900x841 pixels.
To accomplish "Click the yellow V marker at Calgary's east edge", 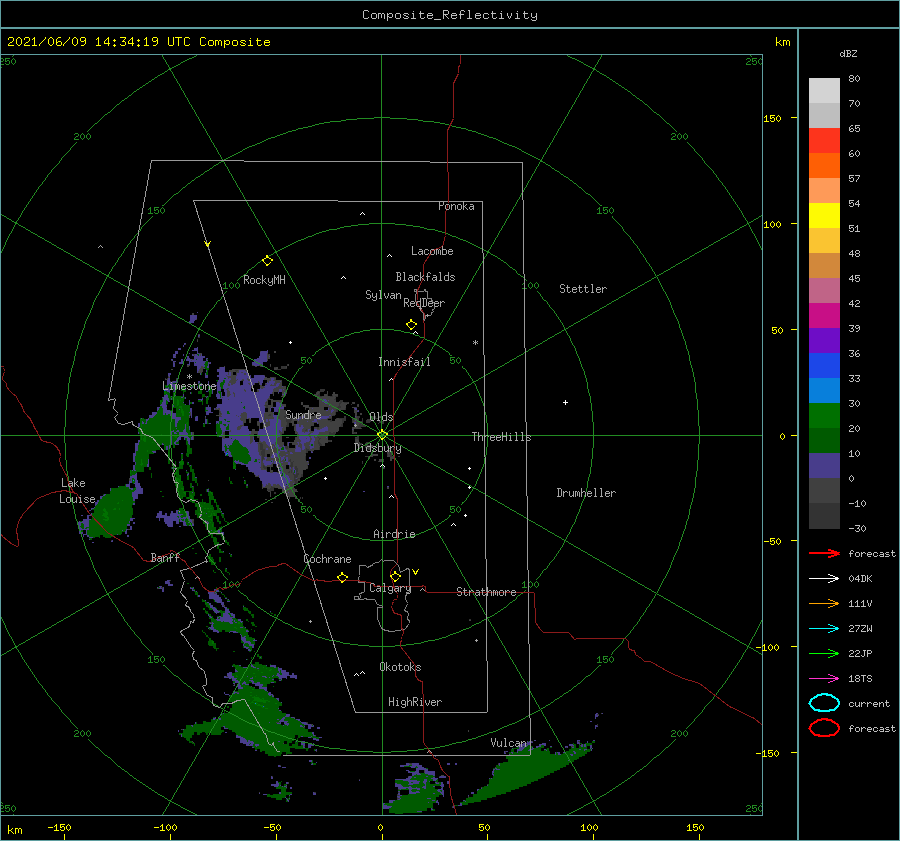I will (415, 572).
